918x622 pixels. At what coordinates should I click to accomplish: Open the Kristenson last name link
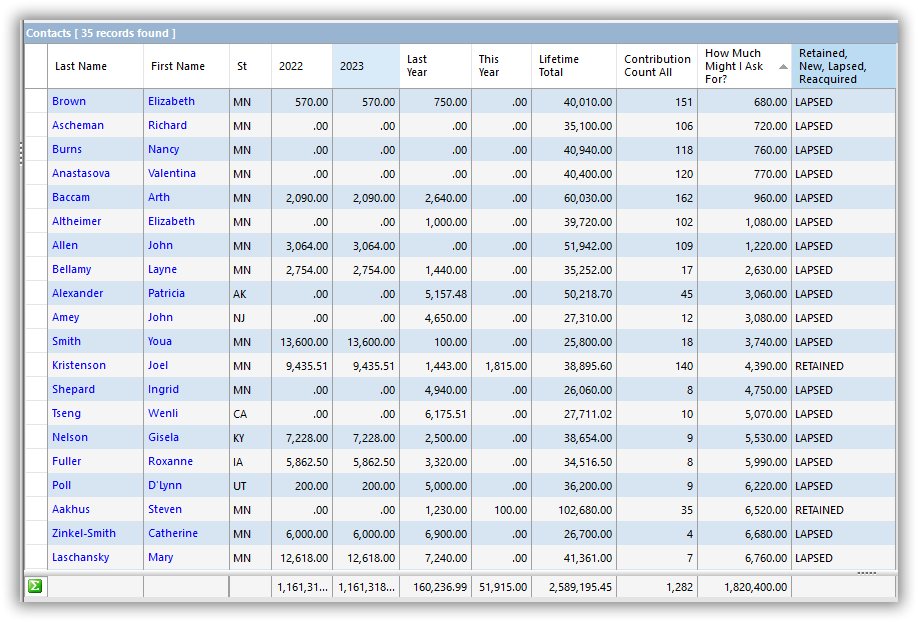[x=79, y=366]
